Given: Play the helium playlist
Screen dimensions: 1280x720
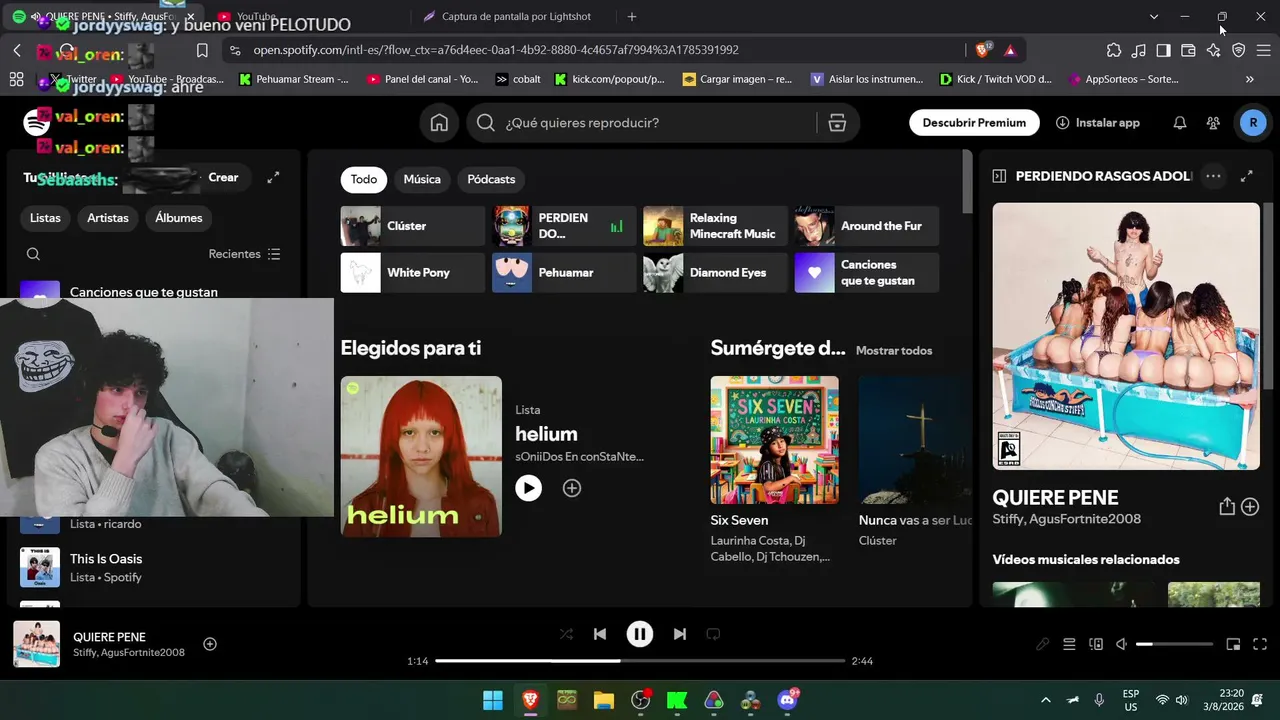Looking at the screenshot, I should coord(528,488).
